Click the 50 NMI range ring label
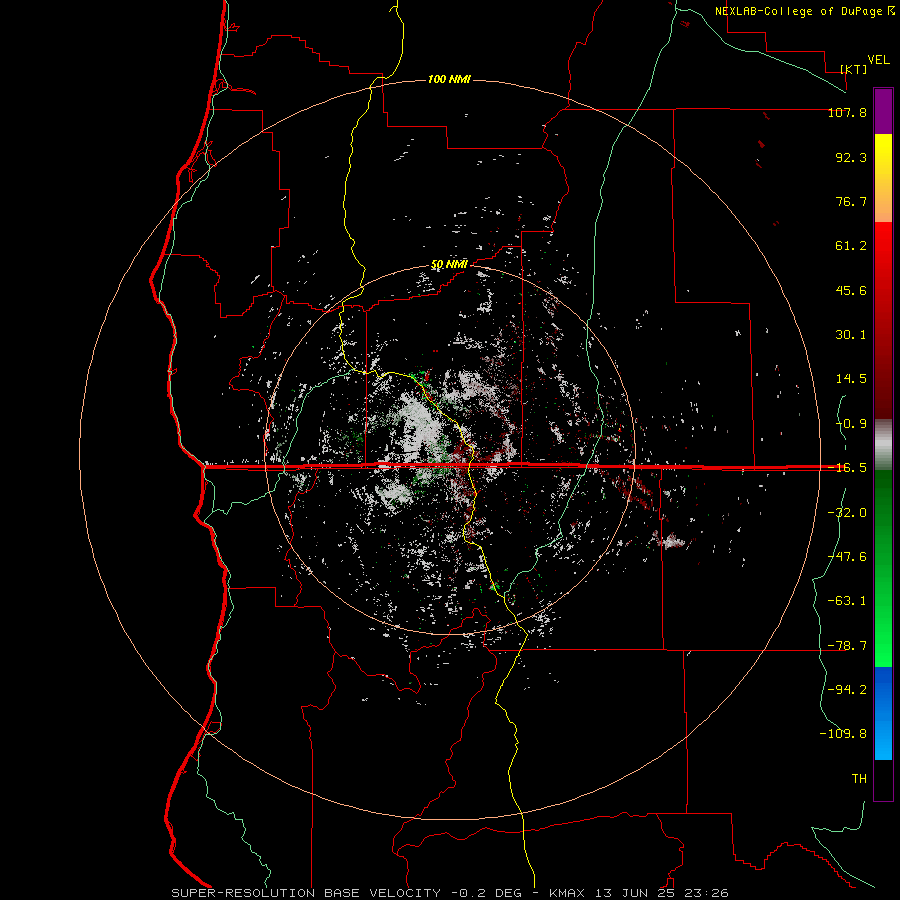Image resolution: width=900 pixels, height=900 pixels. (449, 265)
